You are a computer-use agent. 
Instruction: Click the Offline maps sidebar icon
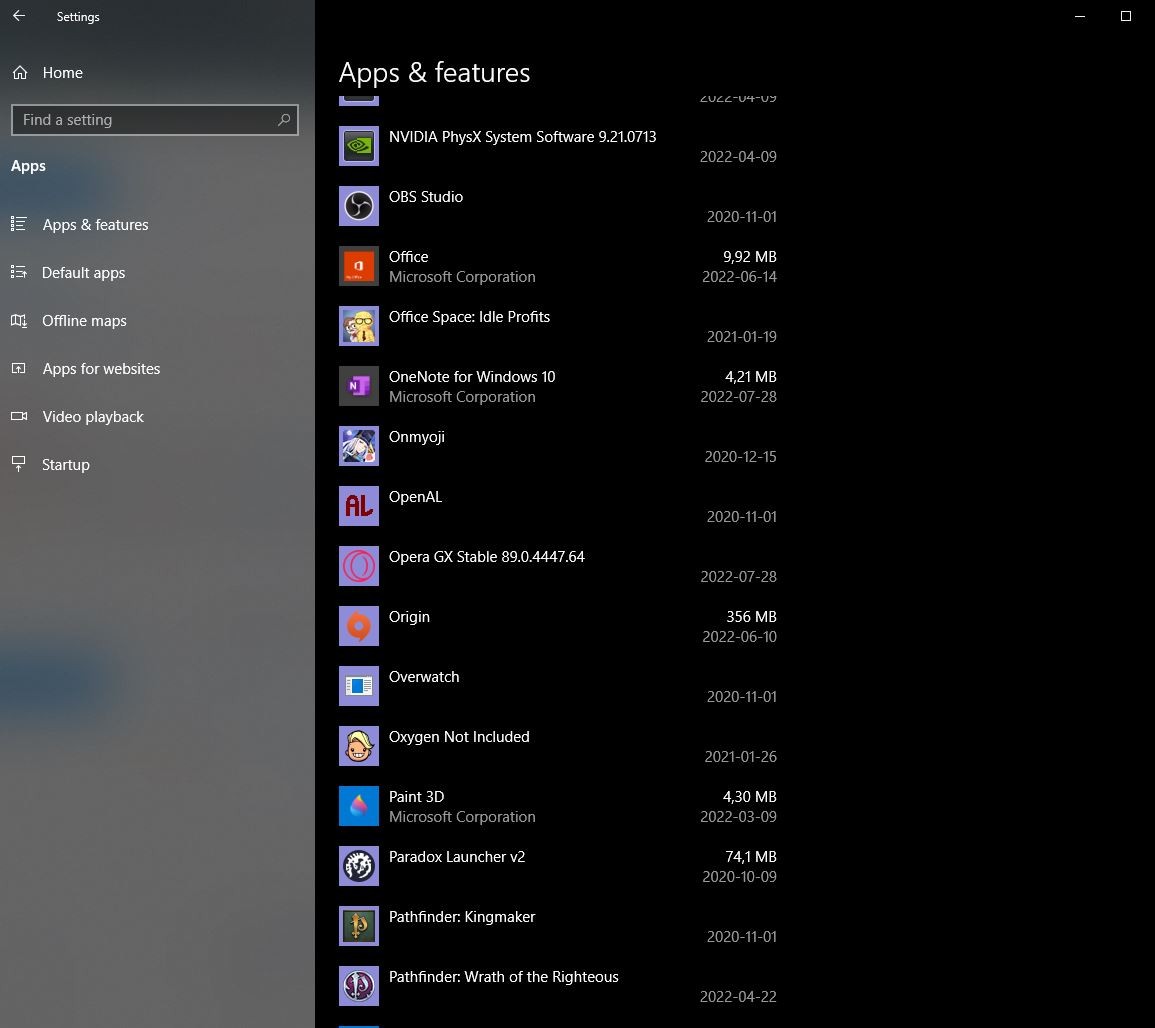pyautogui.click(x=18, y=320)
